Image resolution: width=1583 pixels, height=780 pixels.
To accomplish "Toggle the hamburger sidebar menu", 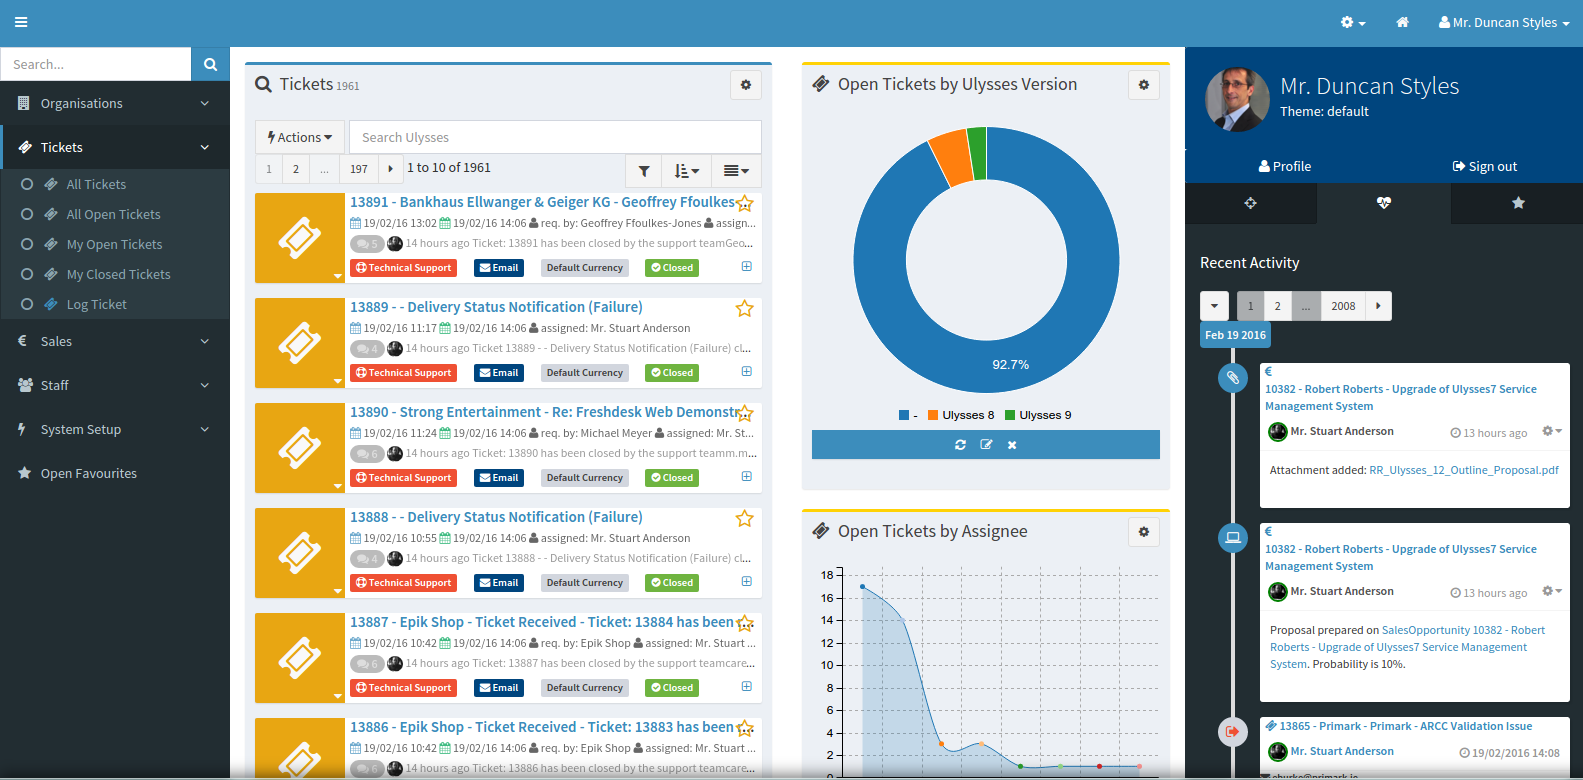I will pos(21,22).
